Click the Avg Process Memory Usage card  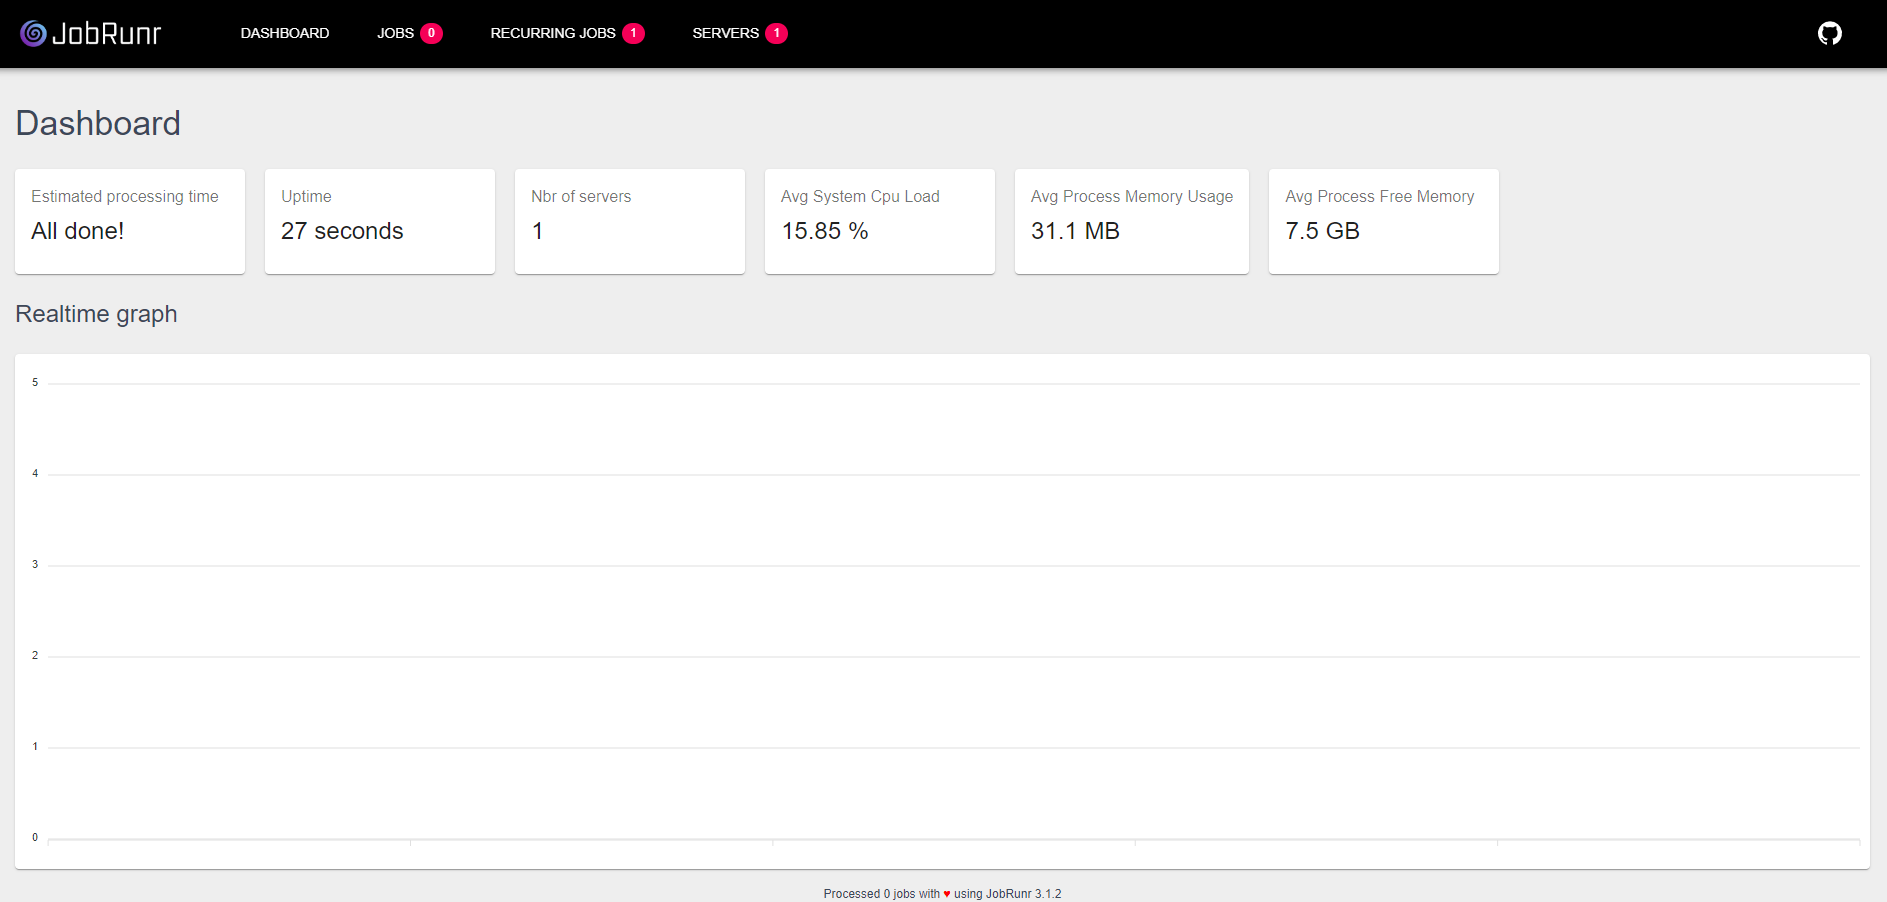[1131, 221]
